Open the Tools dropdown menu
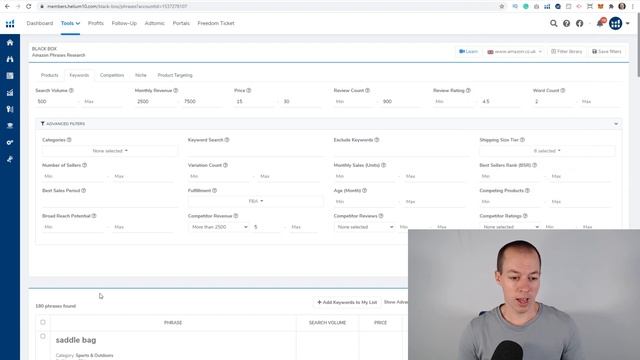The image size is (640, 360). point(70,23)
